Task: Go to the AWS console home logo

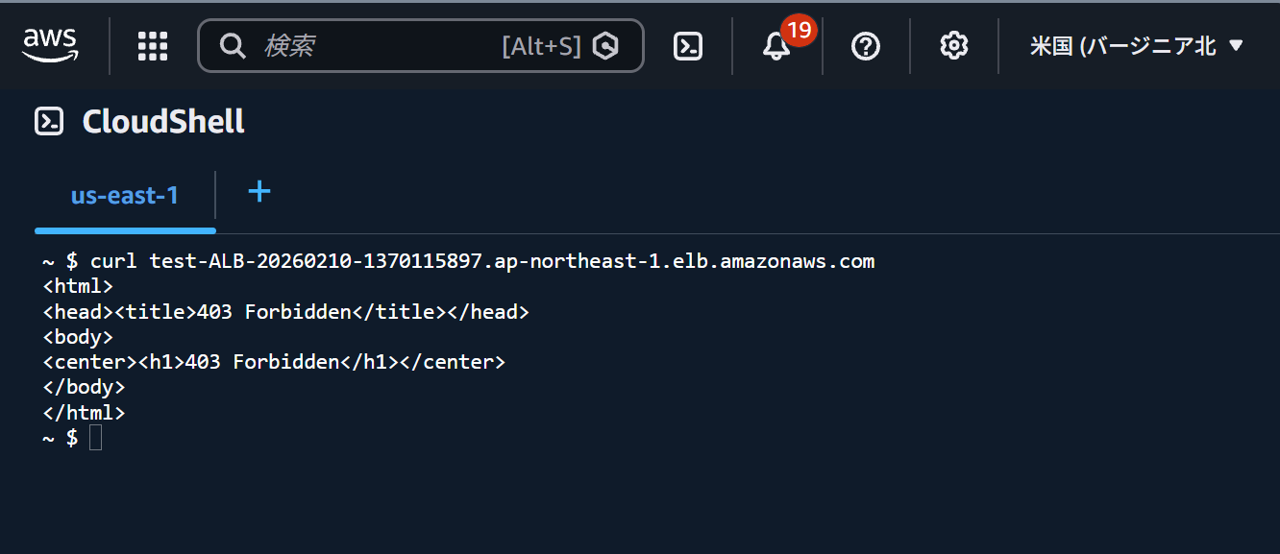Action: (50, 45)
